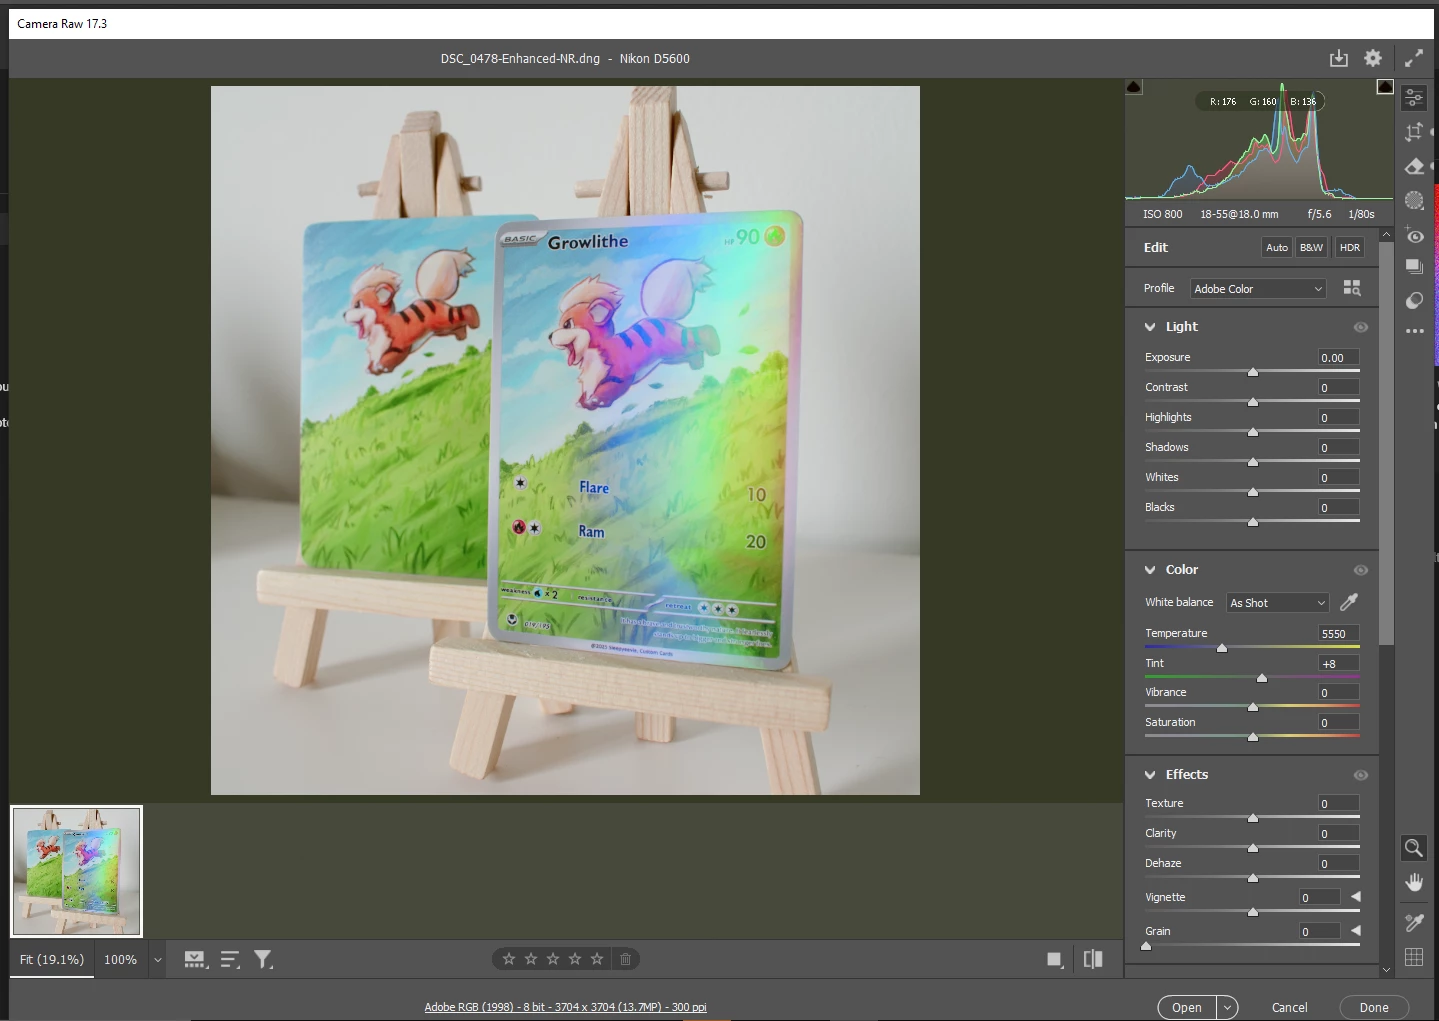Set first rating star
The image size is (1439, 1021).
tap(509, 959)
